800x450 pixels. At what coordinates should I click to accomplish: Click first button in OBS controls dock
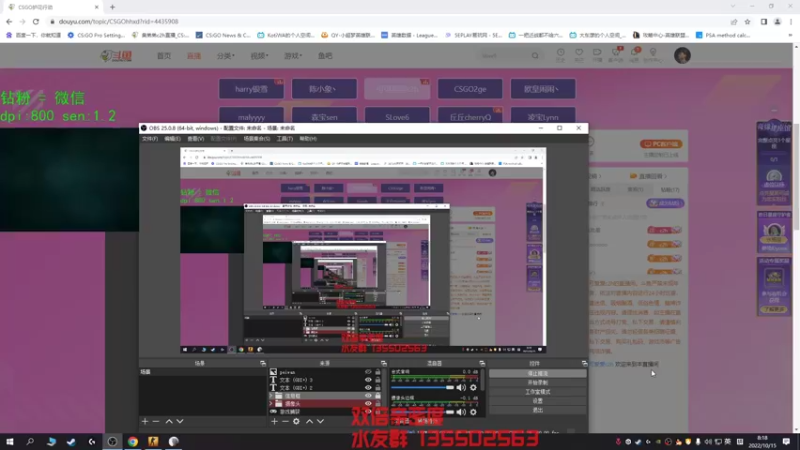pos(537,373)
